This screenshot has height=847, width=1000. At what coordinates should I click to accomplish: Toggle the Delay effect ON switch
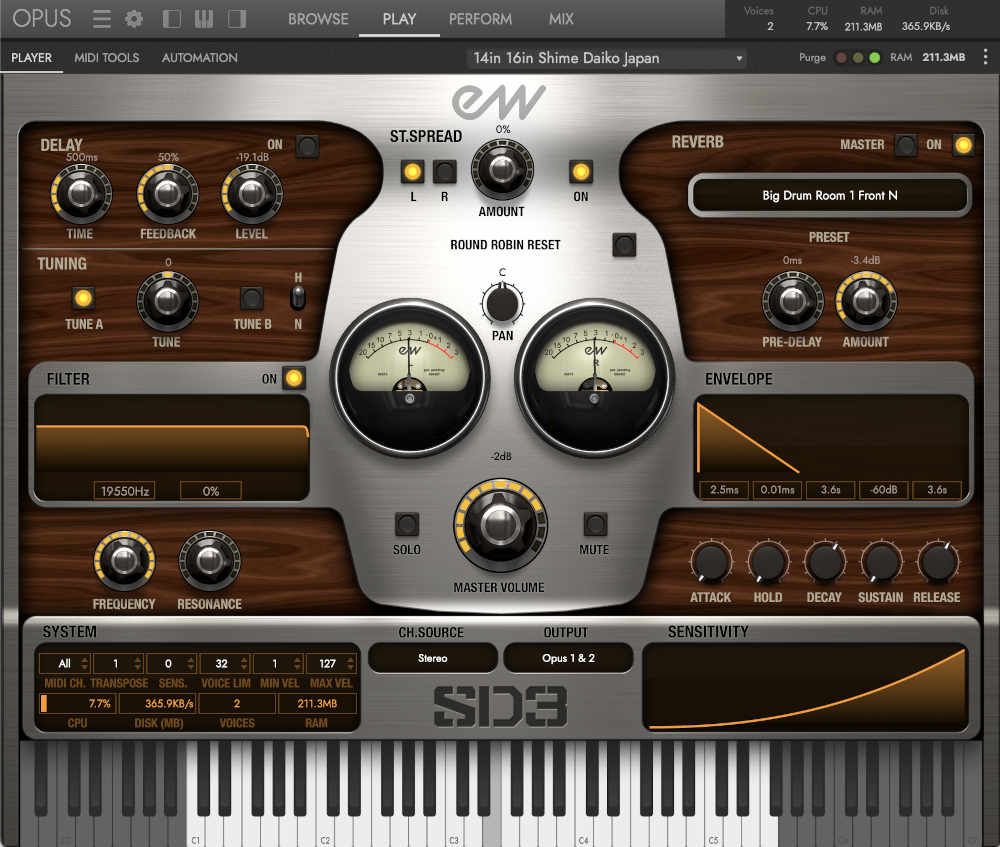point(307,146)
